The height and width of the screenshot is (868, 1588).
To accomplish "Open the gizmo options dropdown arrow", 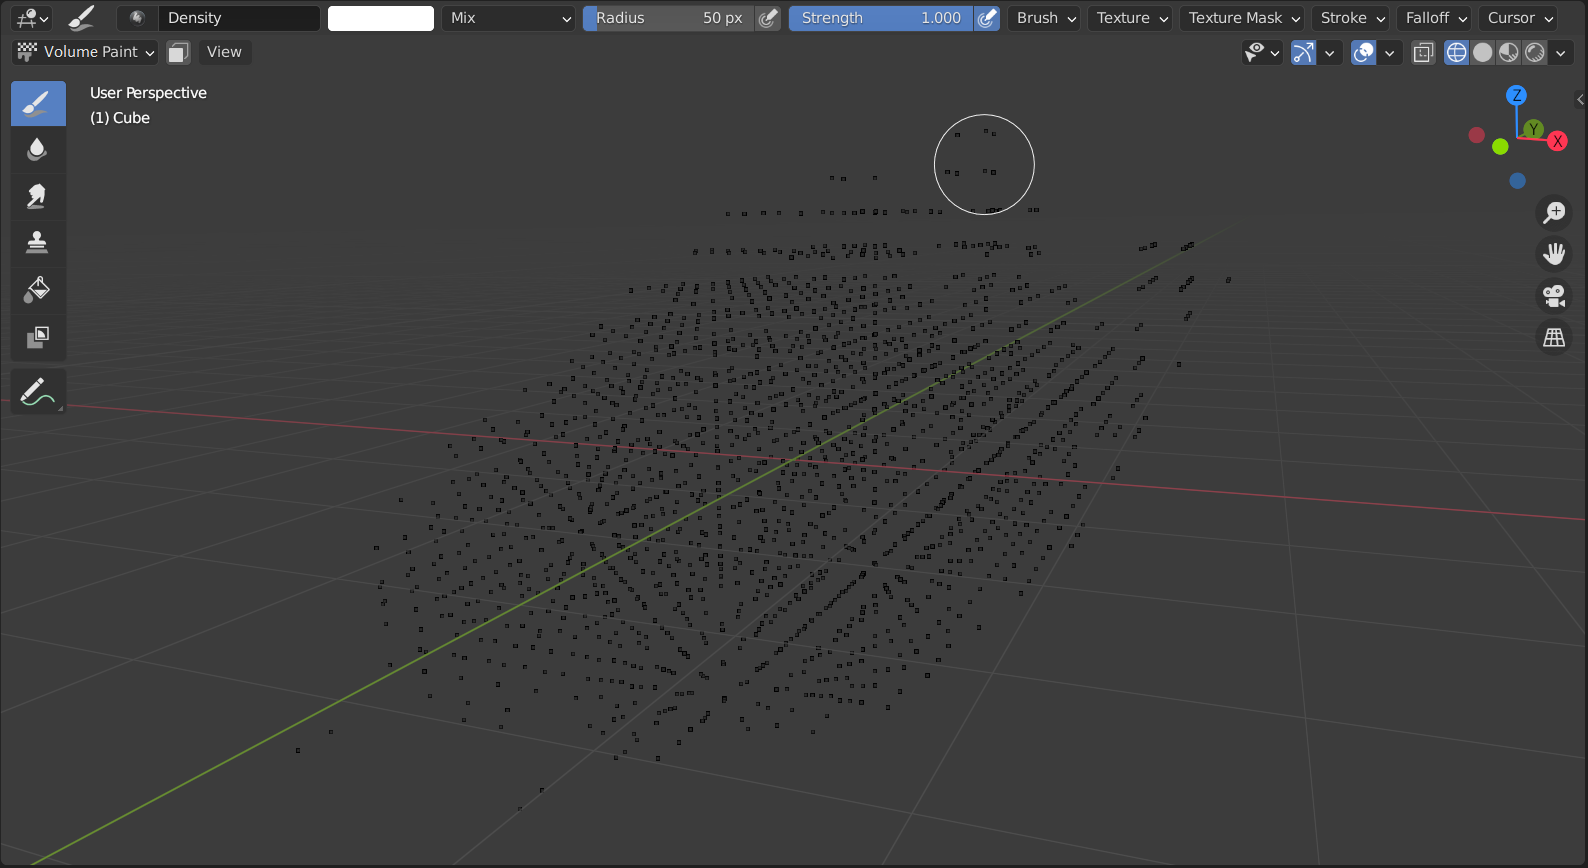I will pos(1329,52).
